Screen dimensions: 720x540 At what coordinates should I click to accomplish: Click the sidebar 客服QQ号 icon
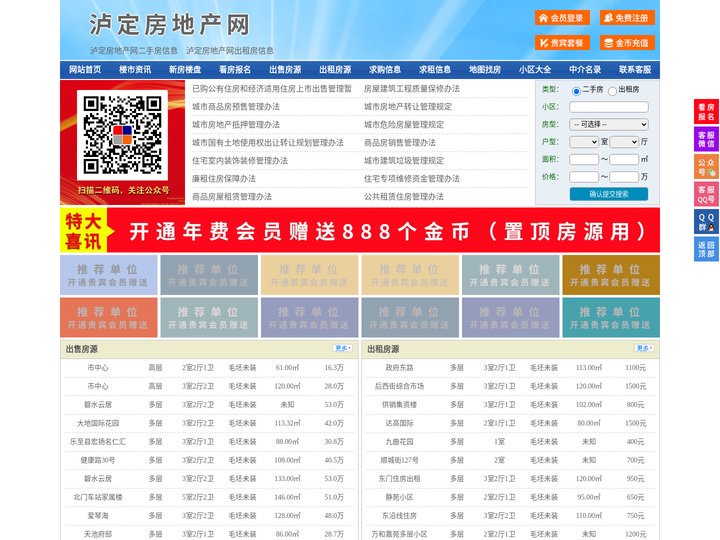click(706, 194)
